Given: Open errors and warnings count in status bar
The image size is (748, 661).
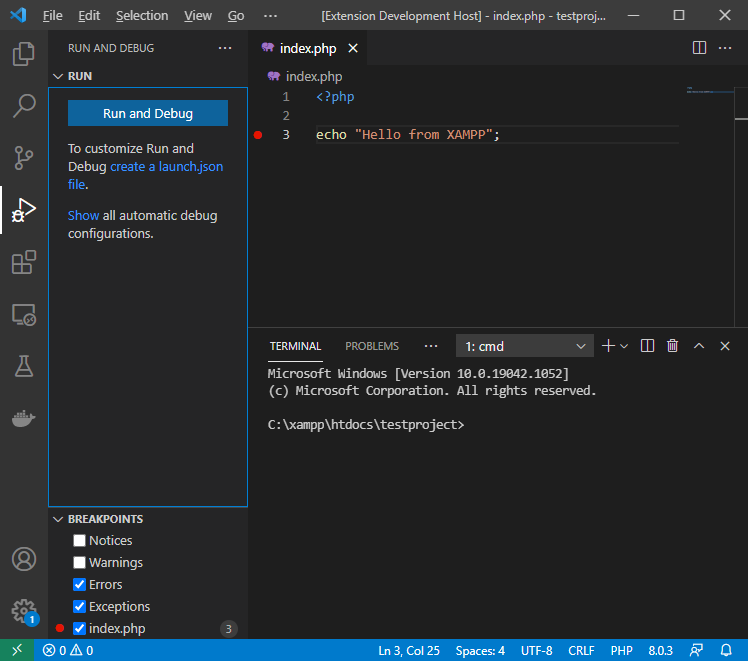Looking at the screenshot, I should pos(68,650).
